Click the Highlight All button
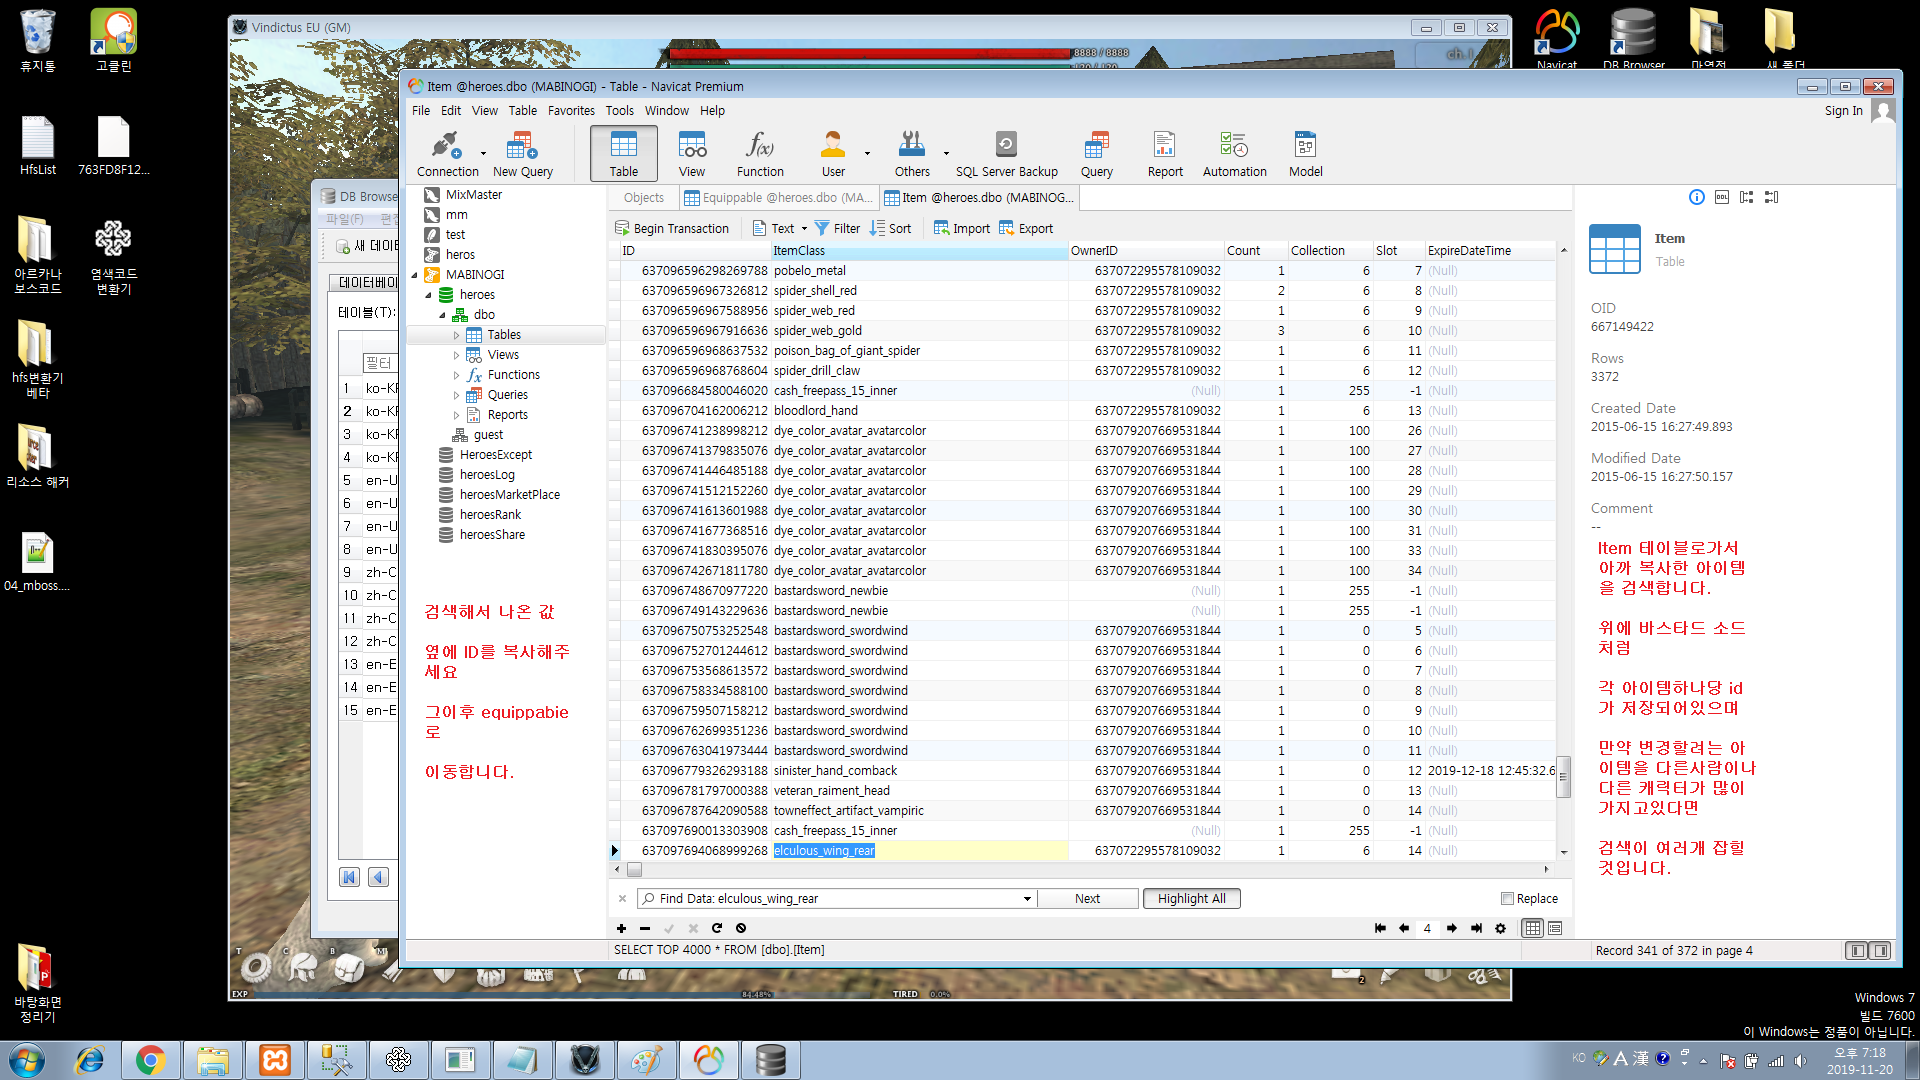Image resolution: width=1920 pixels, height=1080 pixels. tap(1191, 899)
